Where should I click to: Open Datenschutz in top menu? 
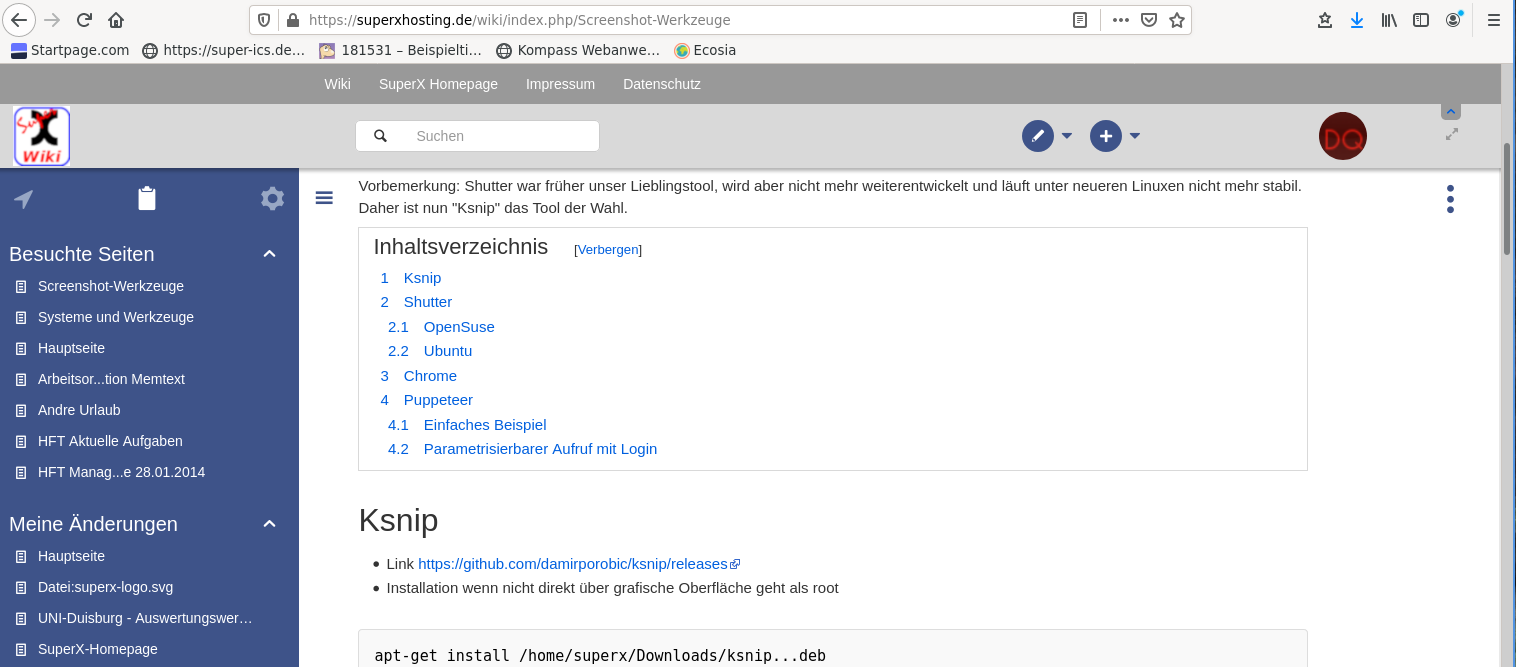tap(662, 84)
